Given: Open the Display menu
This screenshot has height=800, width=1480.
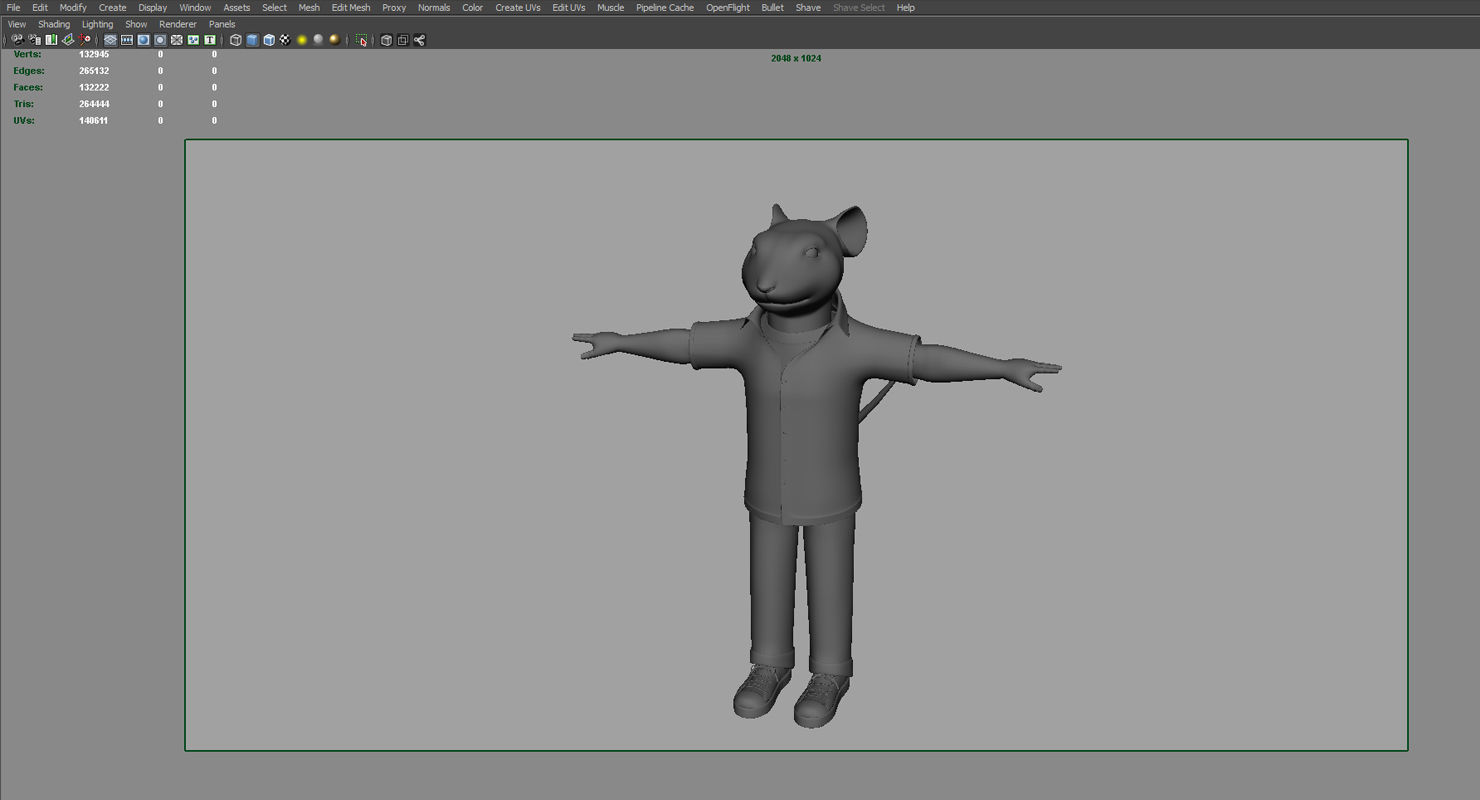Looking at the screenshot, I should (153, 7).
